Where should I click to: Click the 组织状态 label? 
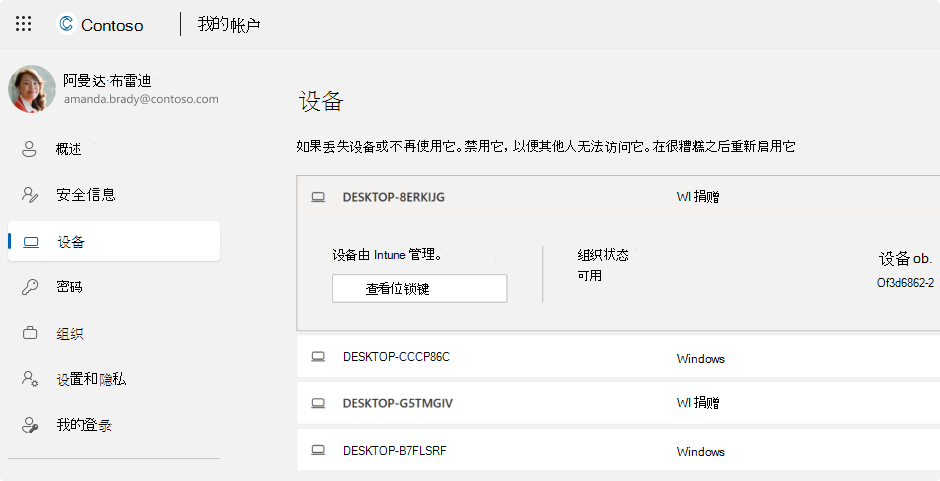603,254
